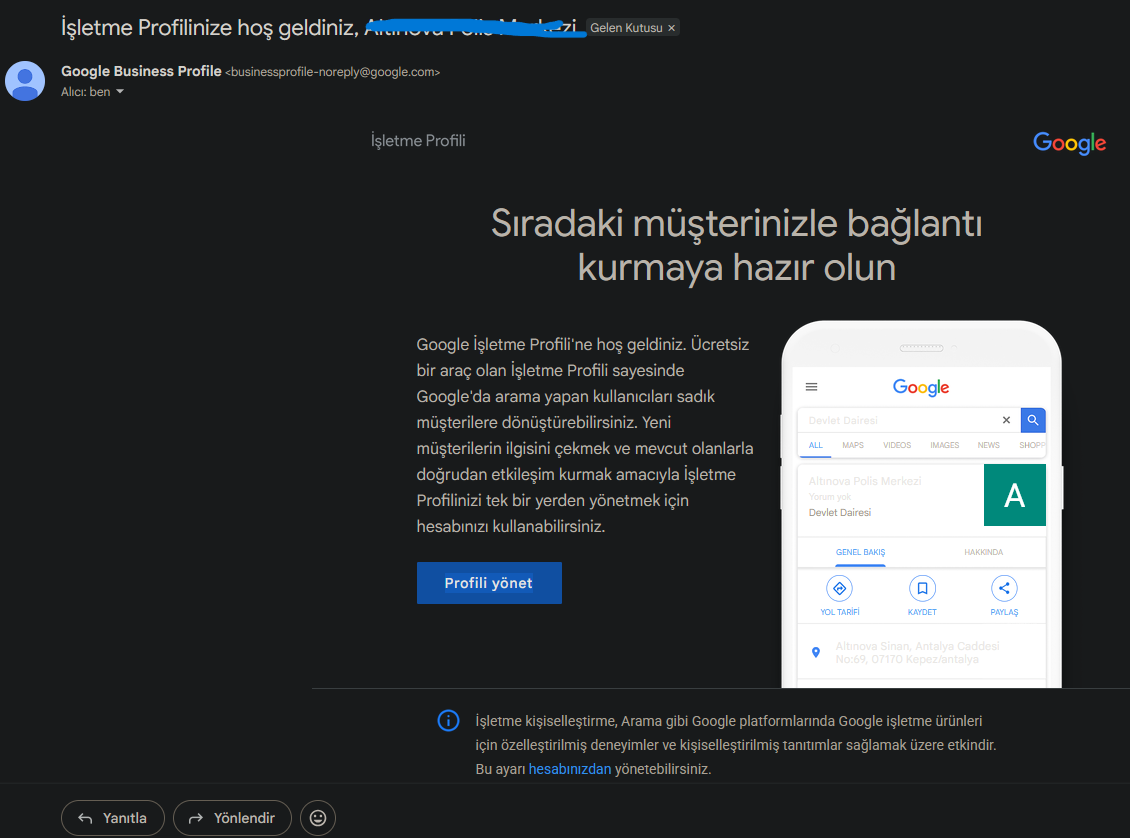Click the Yönlendir forward button
Image resolution: width=1130 pixels, height=838 pixels.
[x=232, y=818]
